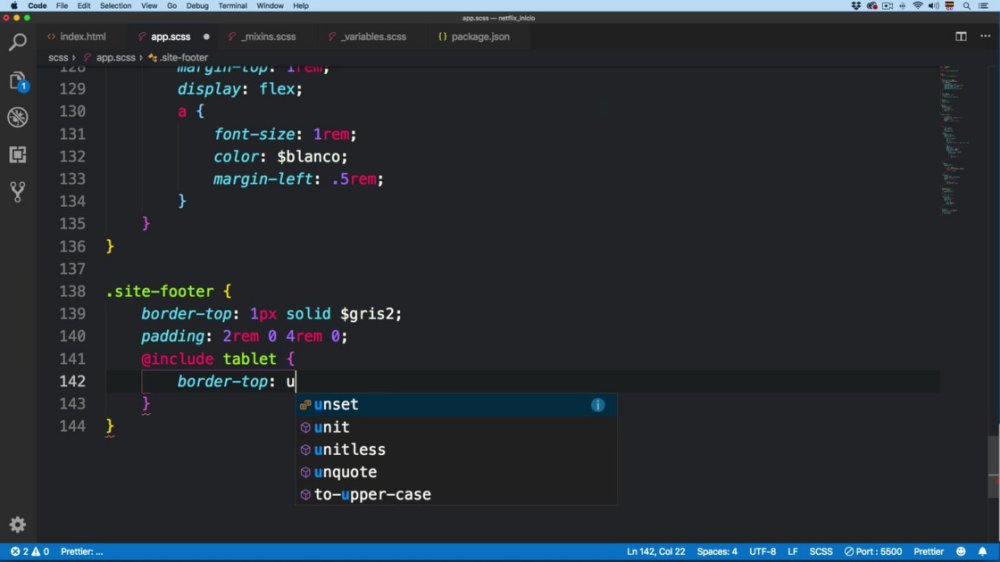Click the errors and warnings status indicator

pos(29,551)
